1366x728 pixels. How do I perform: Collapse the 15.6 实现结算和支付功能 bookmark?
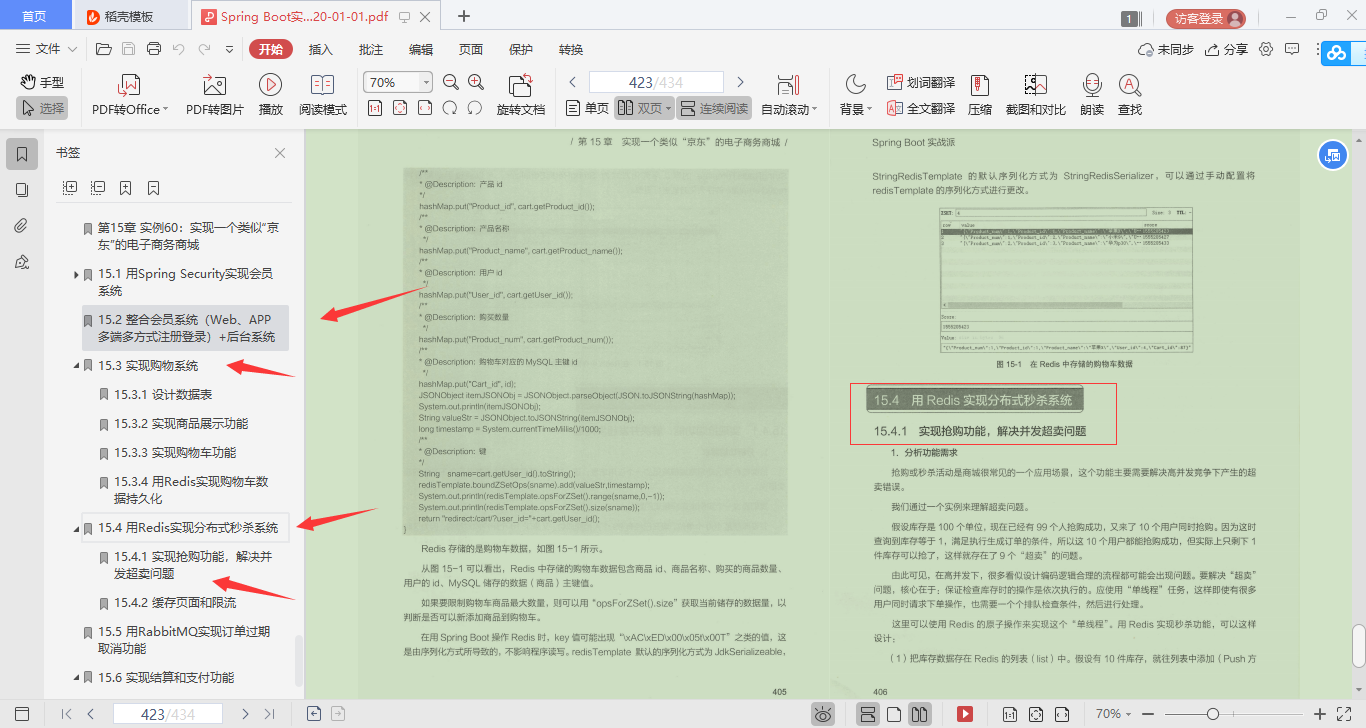(77, 678)
